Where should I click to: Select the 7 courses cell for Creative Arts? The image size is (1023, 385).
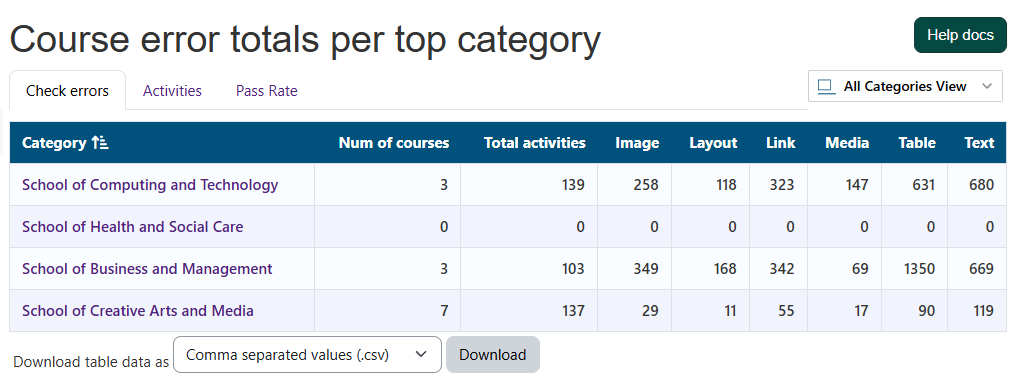click(x=388, y=311)
